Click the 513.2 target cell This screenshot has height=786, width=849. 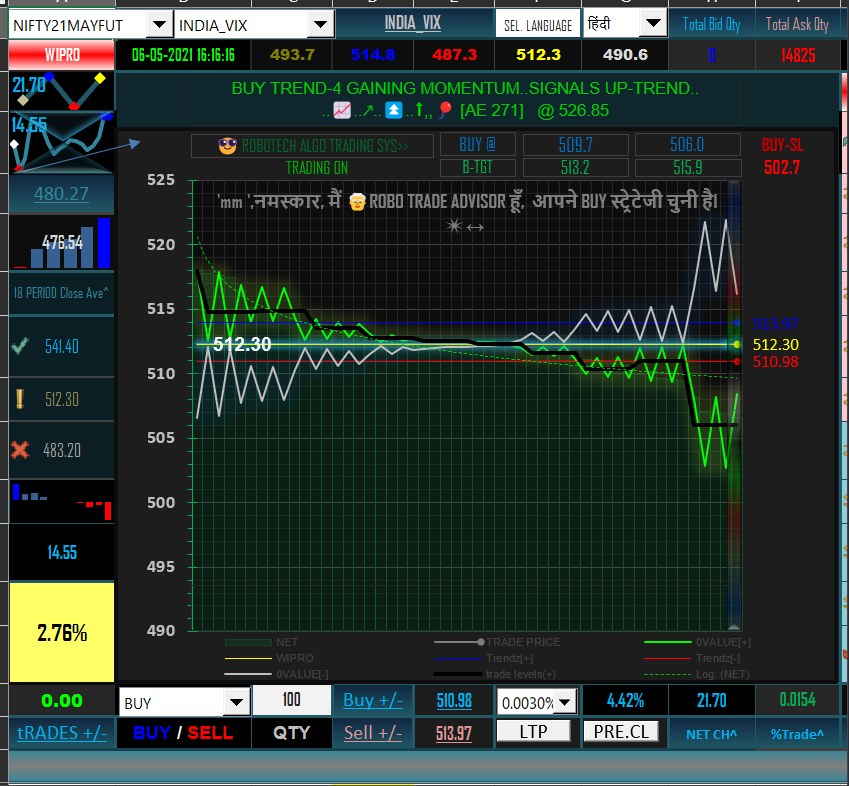coord(576,167)
